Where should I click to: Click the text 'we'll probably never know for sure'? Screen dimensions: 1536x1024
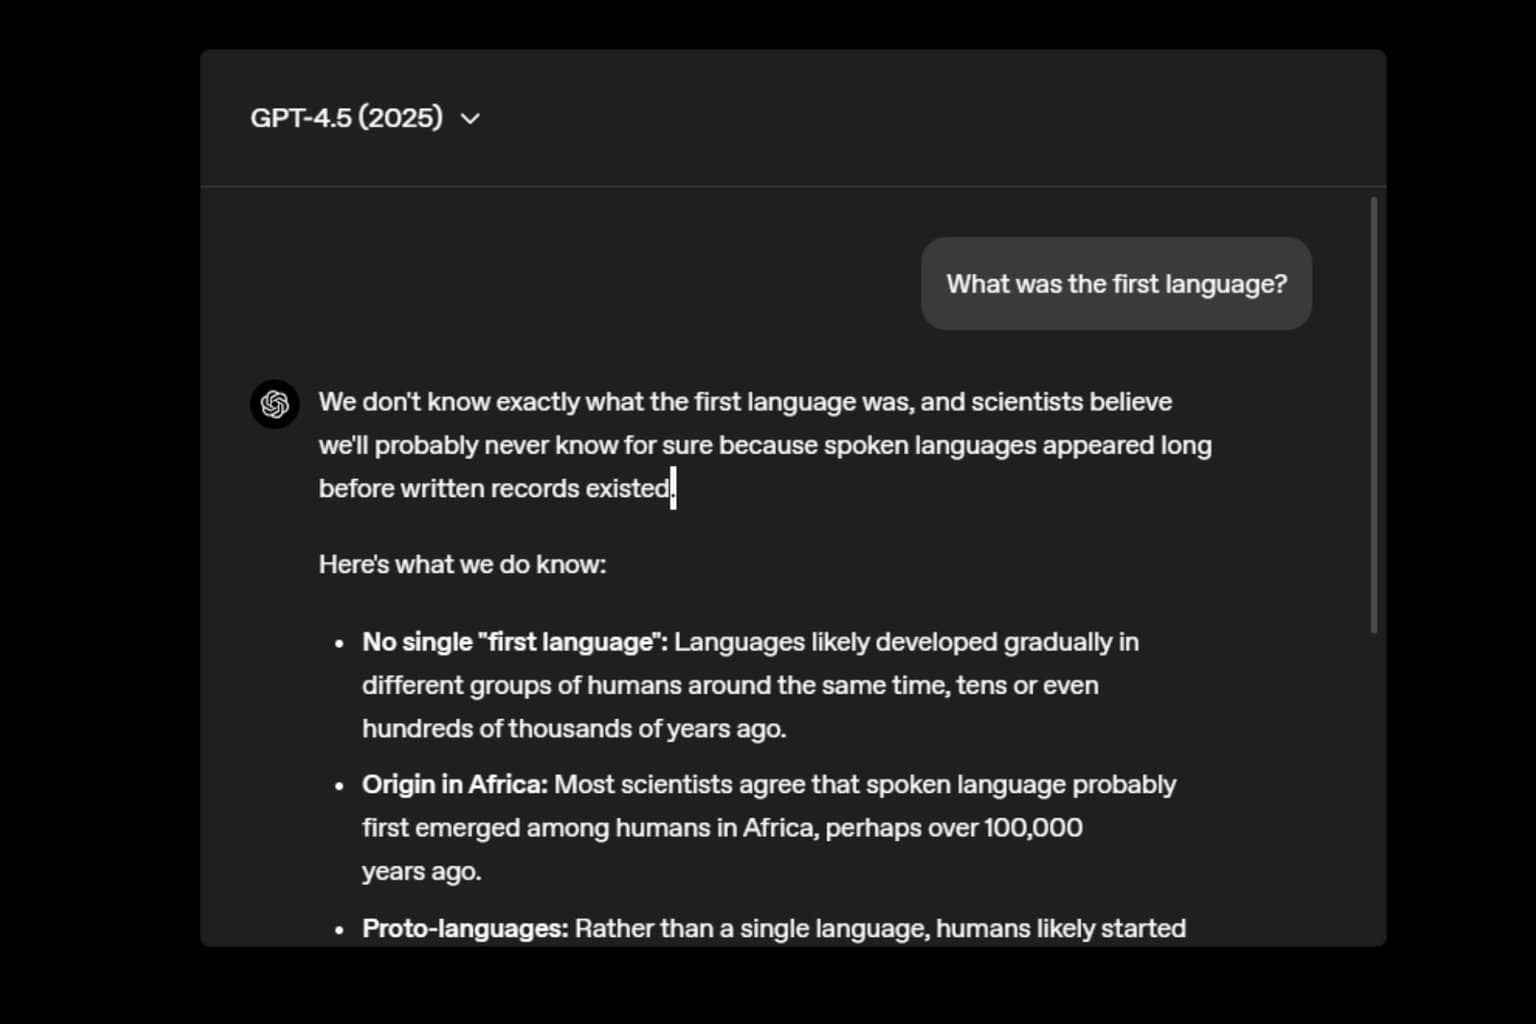tap(516, 446)
